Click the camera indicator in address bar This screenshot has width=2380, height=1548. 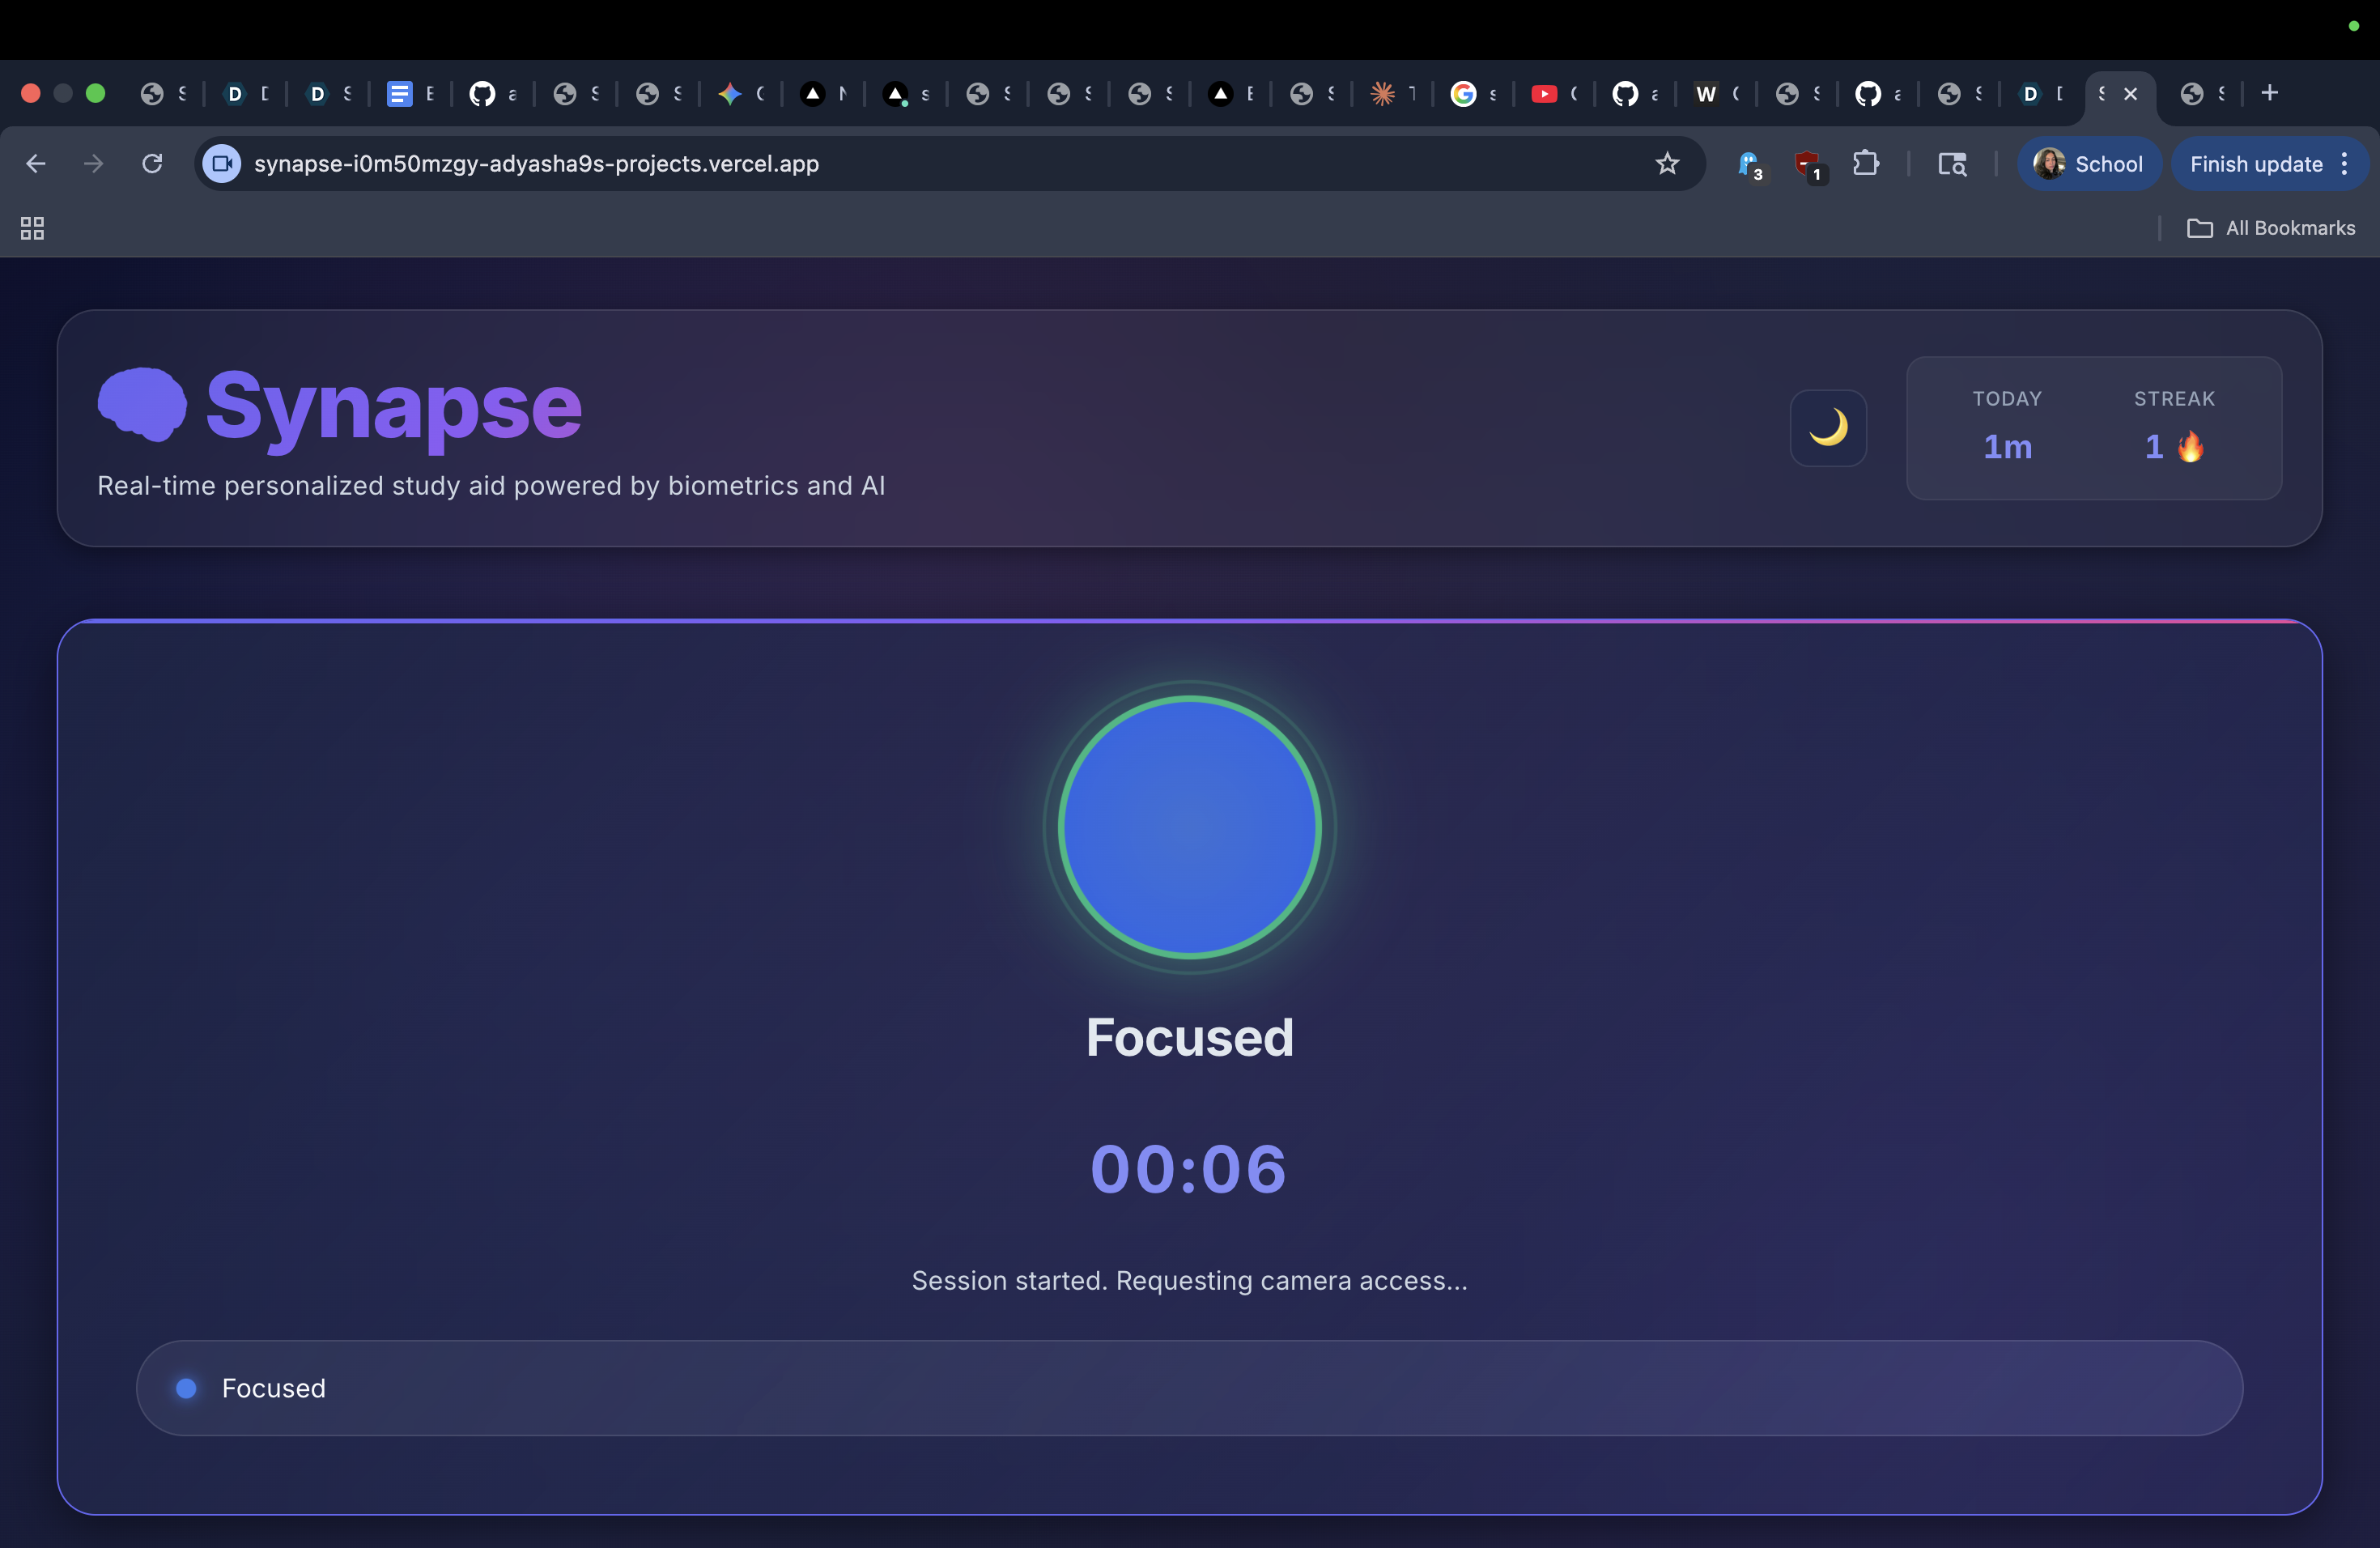222,163
